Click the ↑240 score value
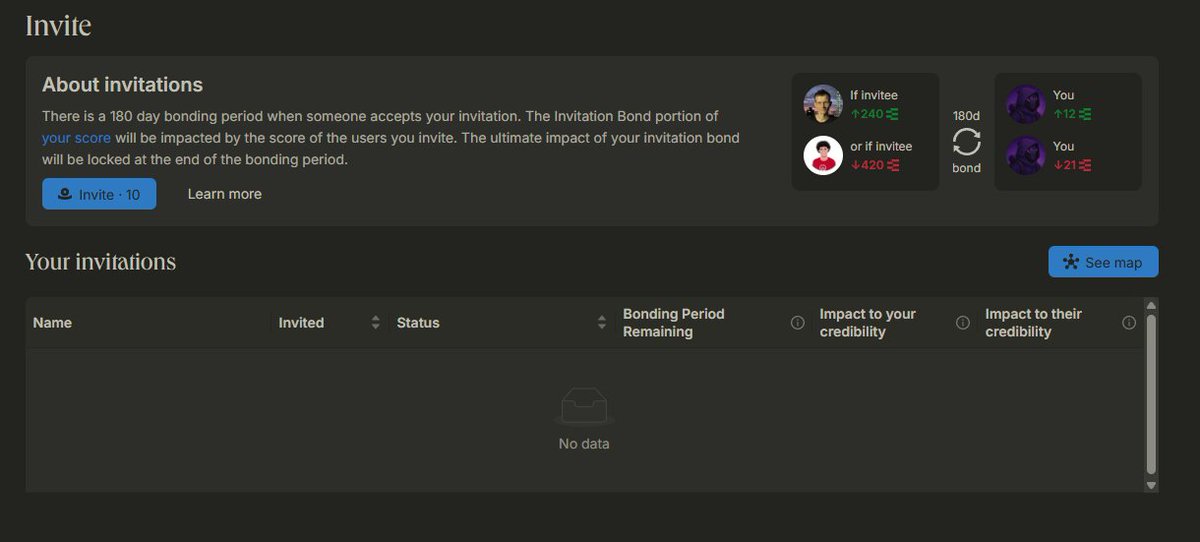The height and width of the screenshot is (542, 1200). click(x=873, y=114)
